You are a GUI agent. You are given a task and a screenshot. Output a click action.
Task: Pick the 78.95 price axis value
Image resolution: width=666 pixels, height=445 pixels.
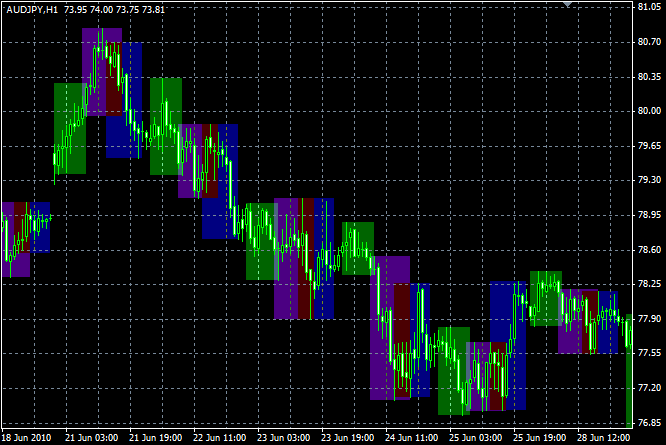(x=649, y=215)
